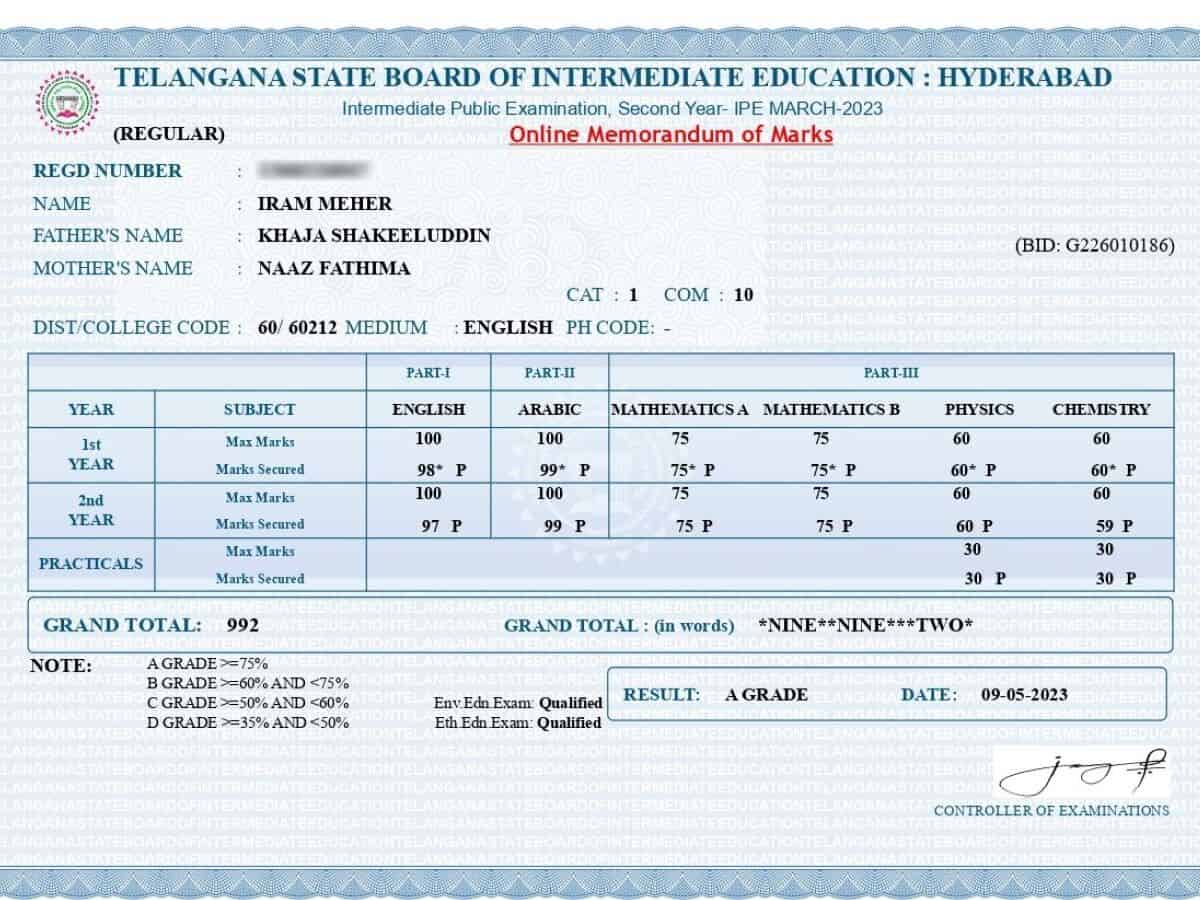
Task: Click the B GRADE >=60% AND <75% line
Action: tap(248, 683)
